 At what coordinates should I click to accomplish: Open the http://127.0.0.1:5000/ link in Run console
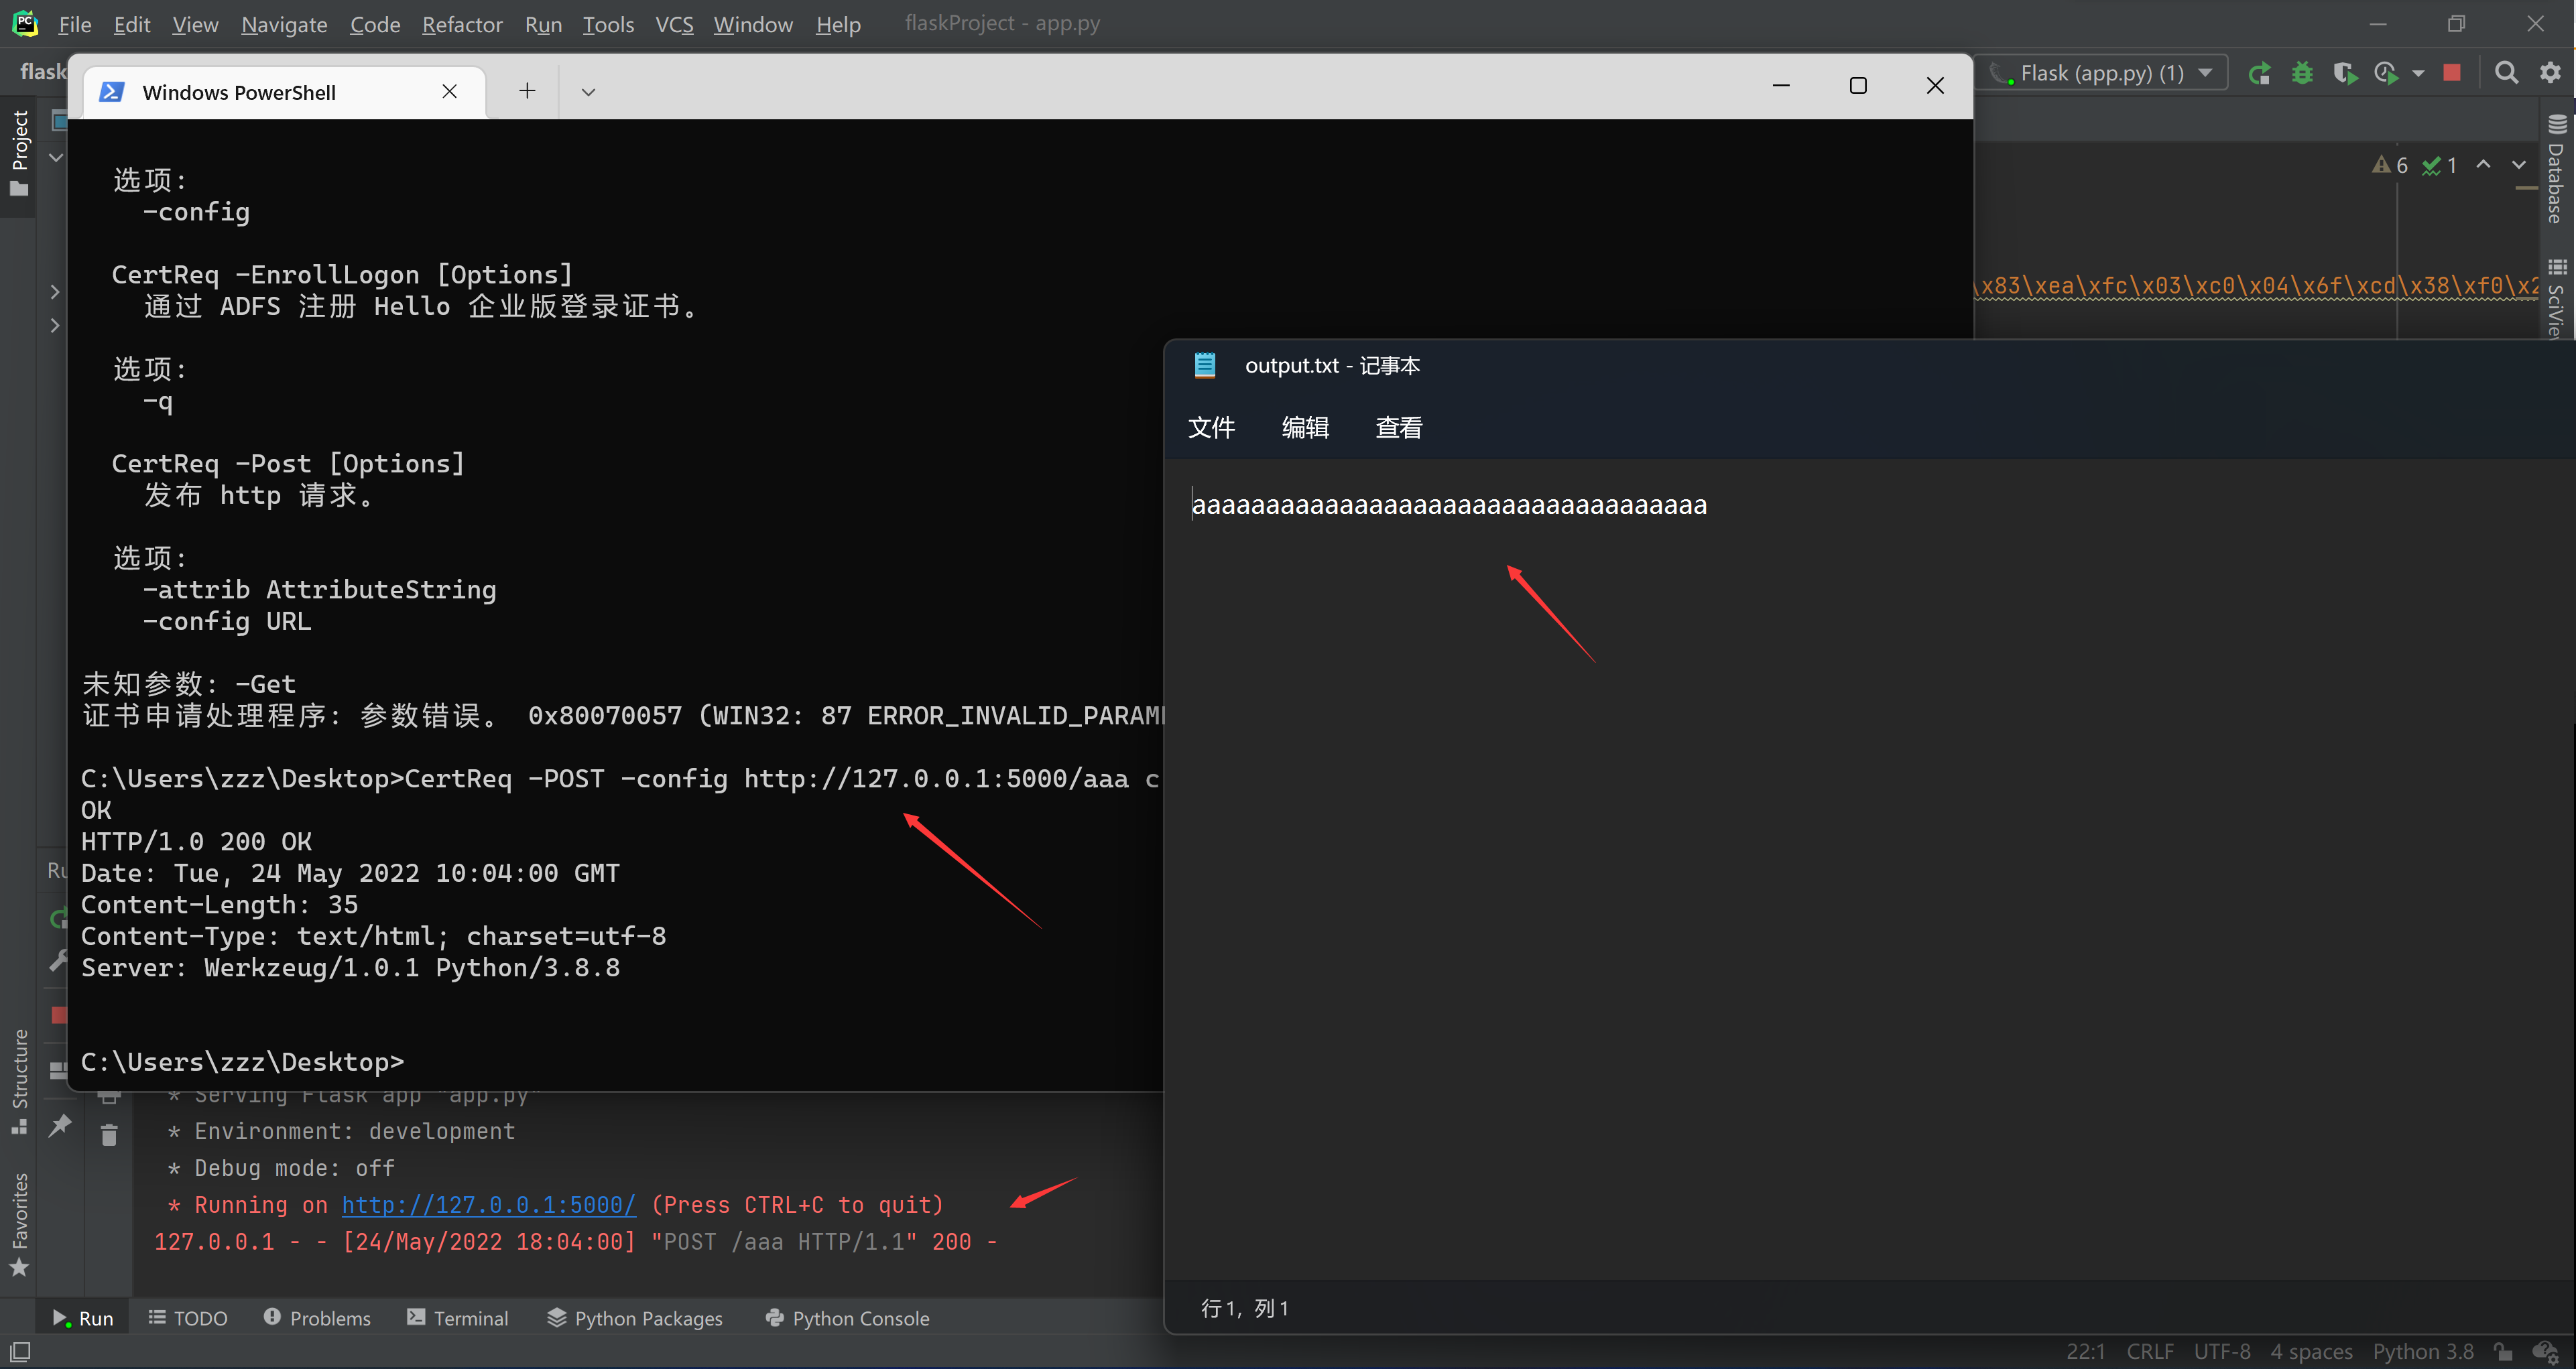coord(489,1205)
